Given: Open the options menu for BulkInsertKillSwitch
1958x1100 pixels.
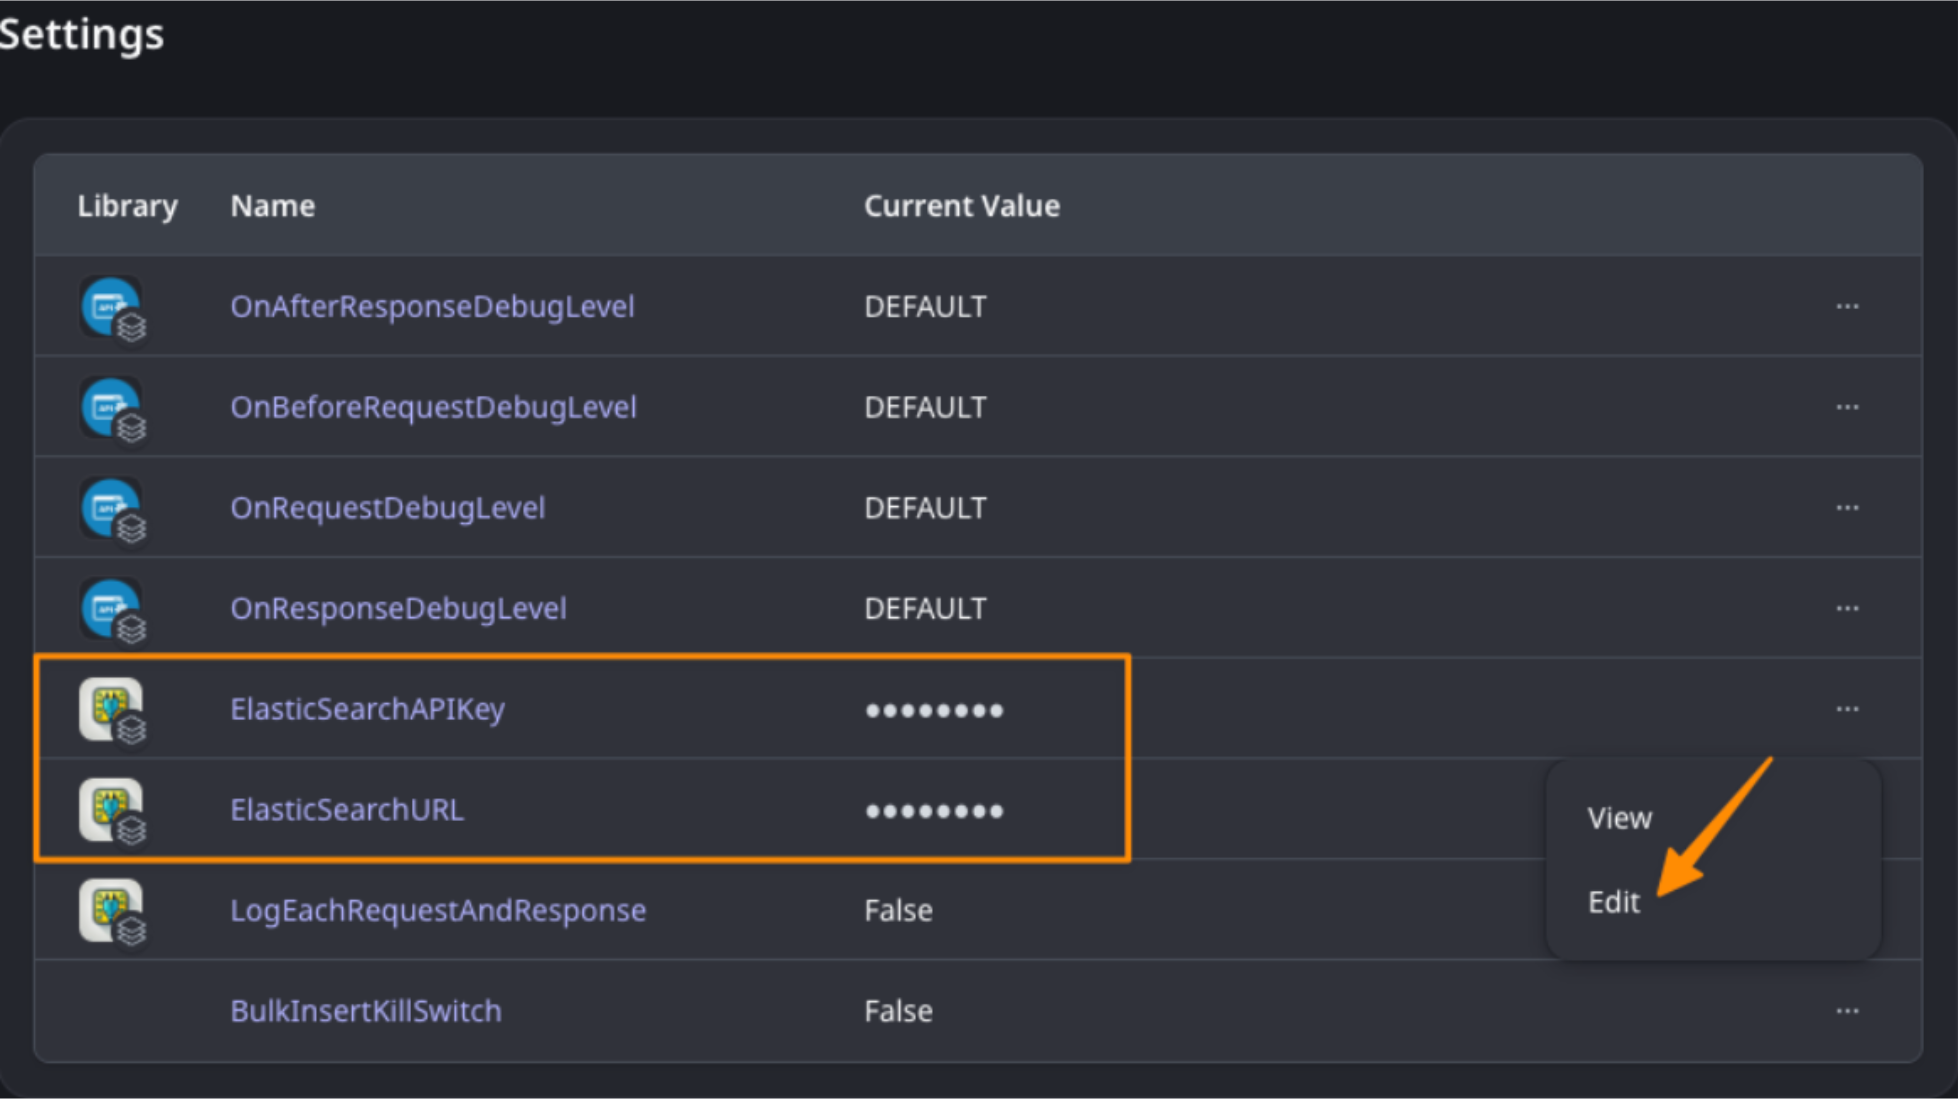Looking at the screenshot, I should (1847, 1012).
